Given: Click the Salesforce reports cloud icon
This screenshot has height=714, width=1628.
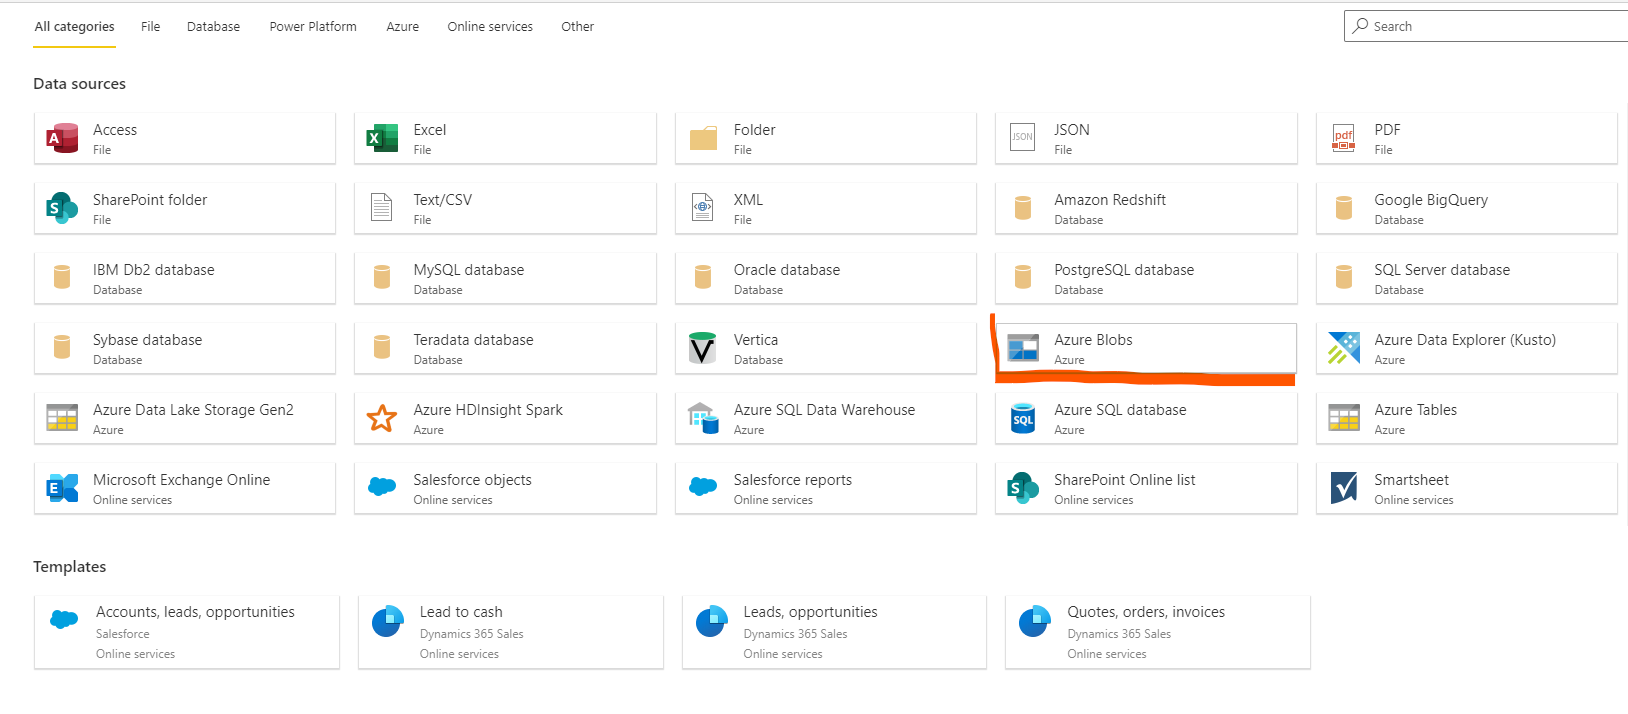Looking at the screenshot, I should (703, 486).
